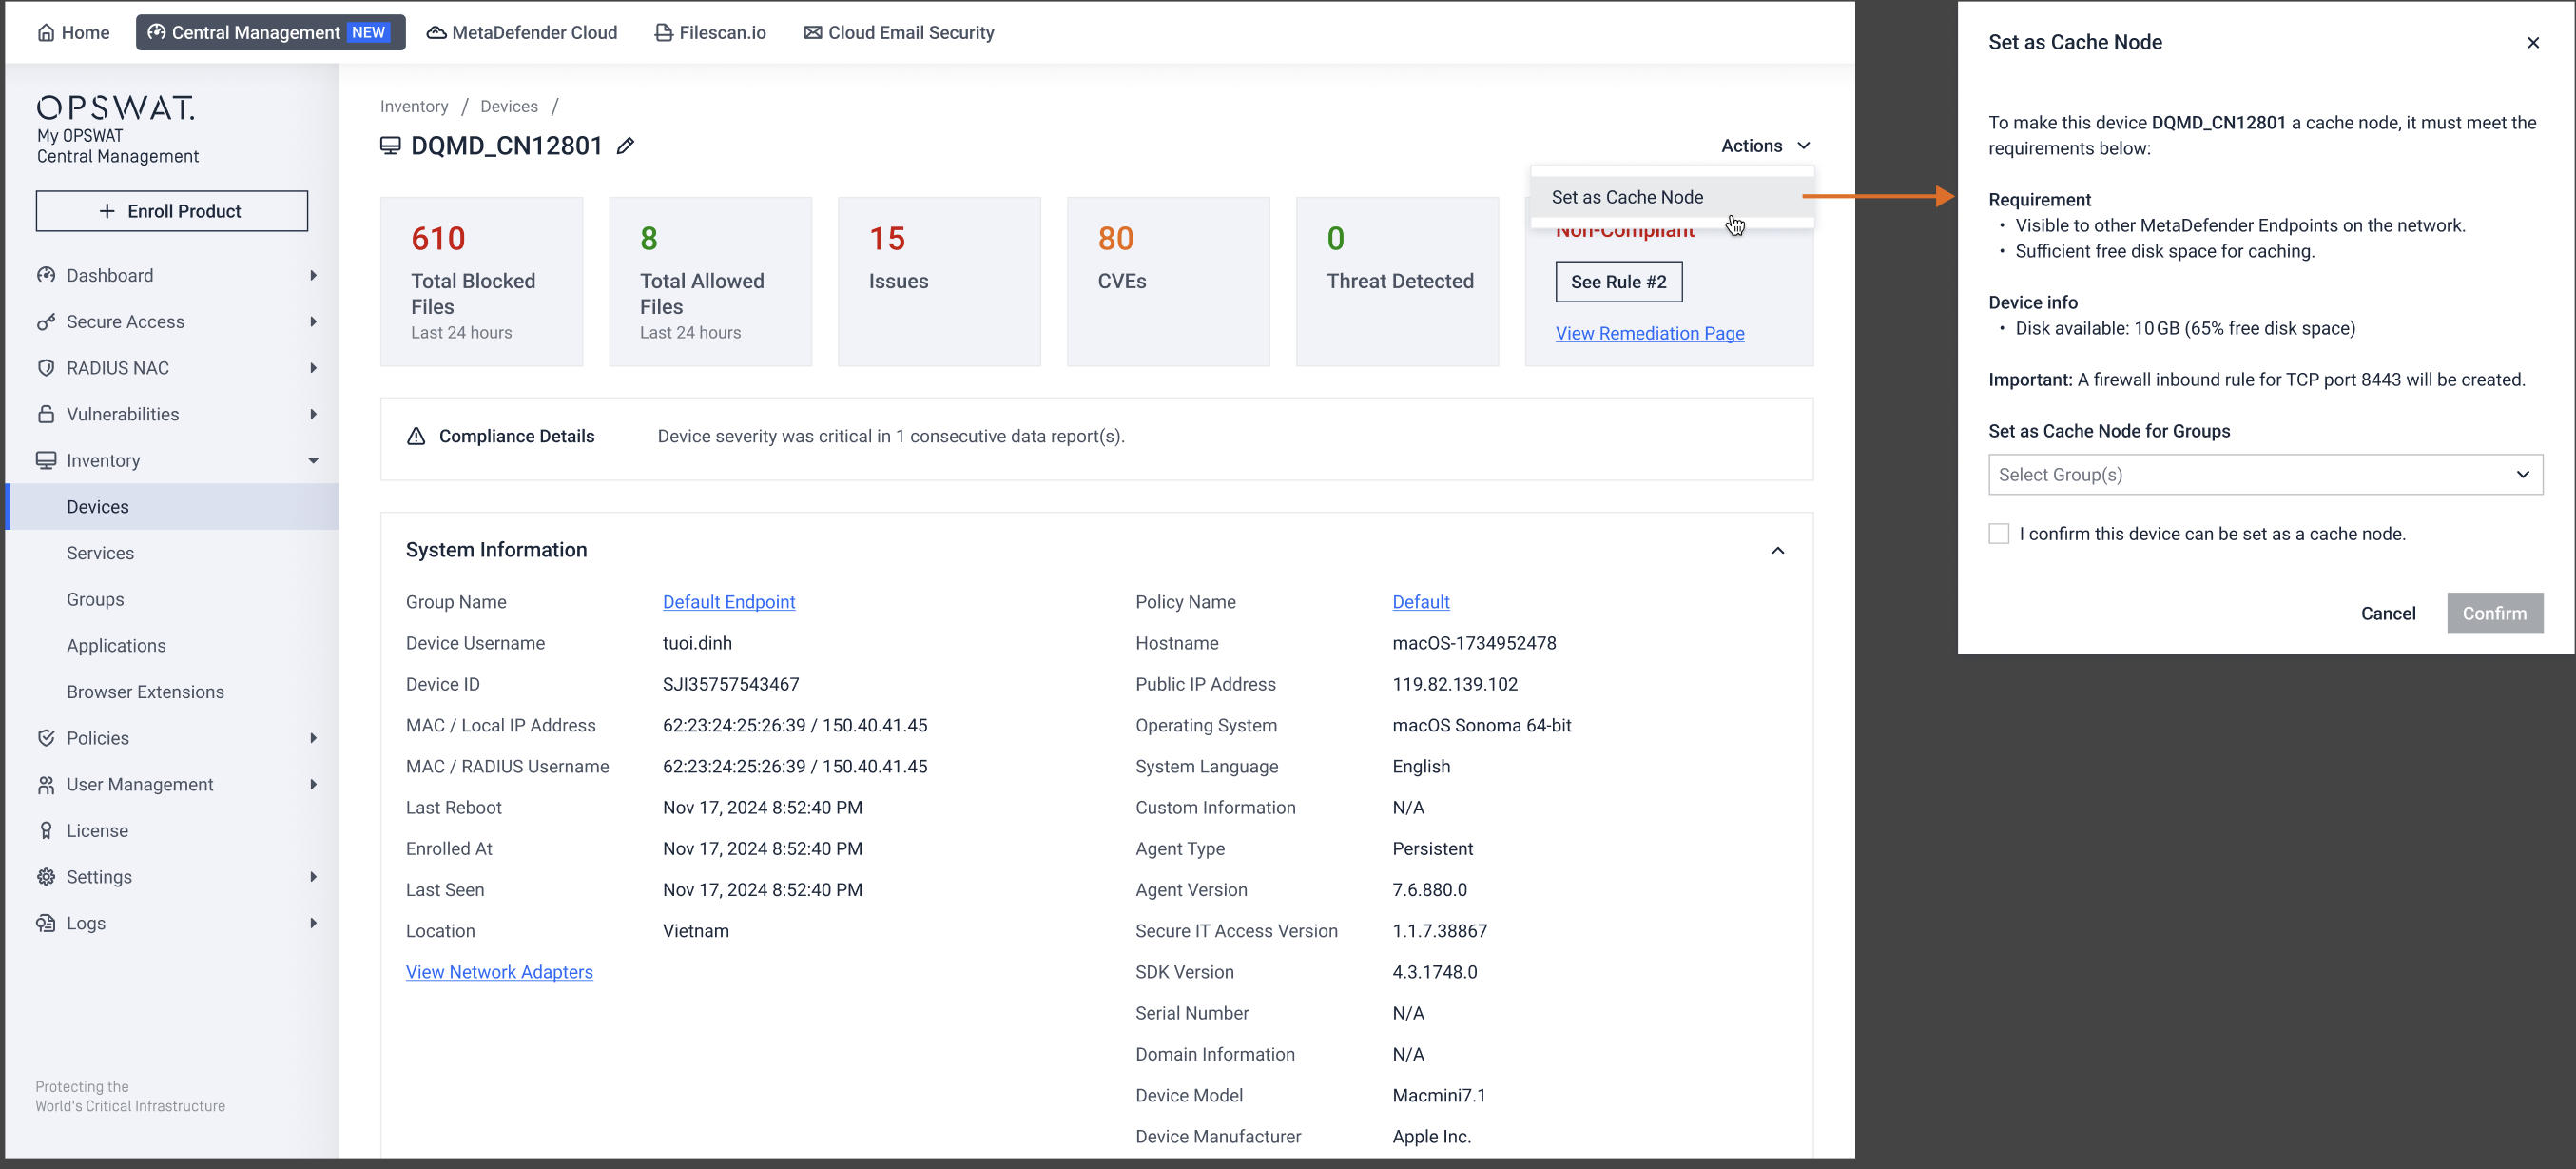Select Set as Cache Node menu item

[1672, 197]
